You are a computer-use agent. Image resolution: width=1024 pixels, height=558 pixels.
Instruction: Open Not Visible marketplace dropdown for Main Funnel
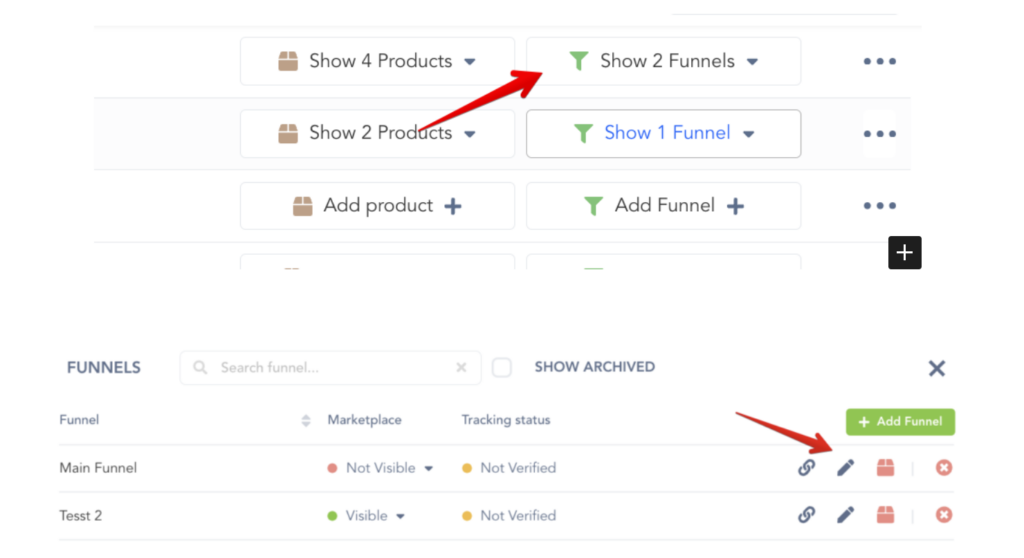pos(381,468)
